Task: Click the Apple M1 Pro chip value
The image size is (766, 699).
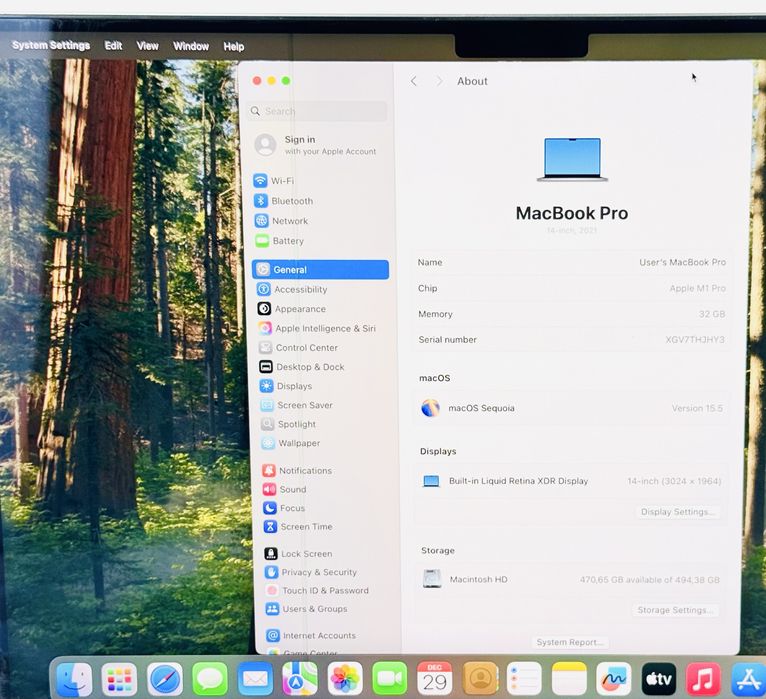Action: tap(698, 288)
